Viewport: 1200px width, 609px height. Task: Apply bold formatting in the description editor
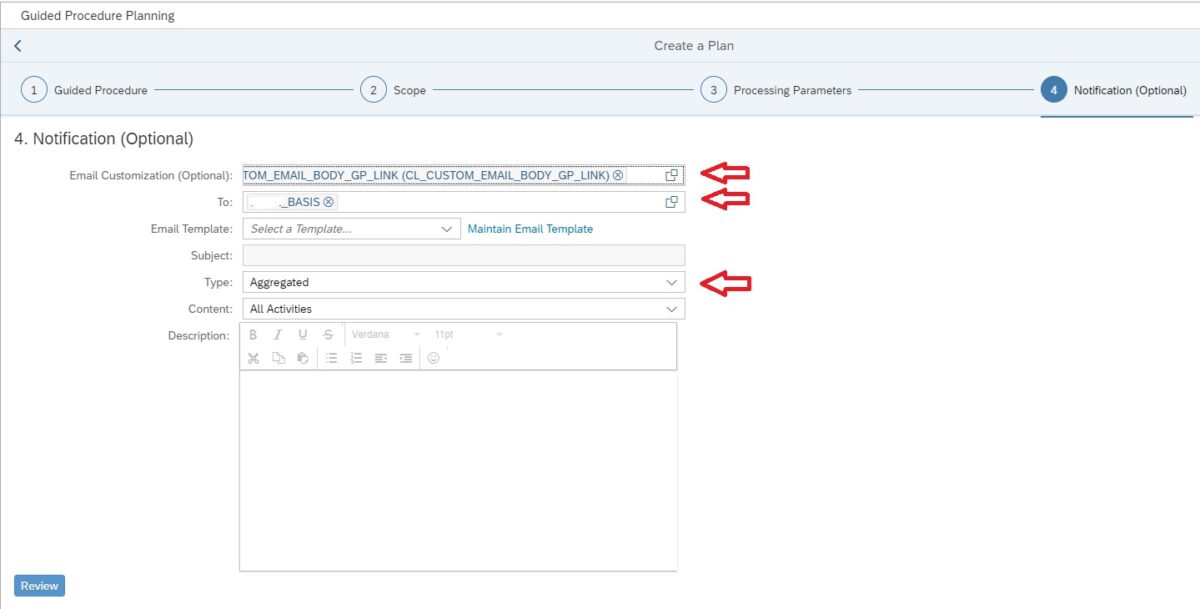click(x=253, y=334)
